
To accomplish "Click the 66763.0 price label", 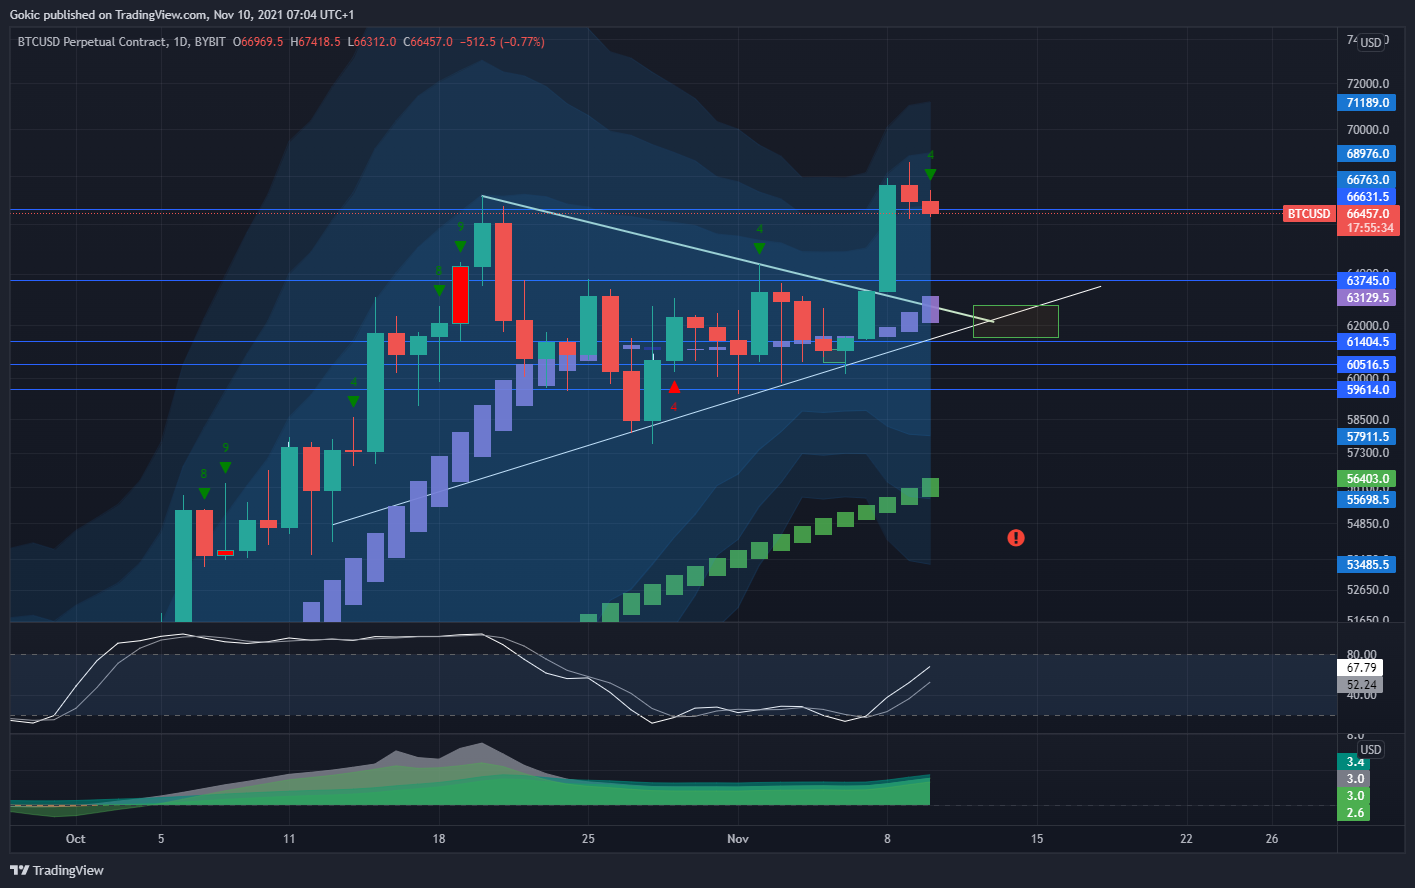I will tap(1367, 180).
